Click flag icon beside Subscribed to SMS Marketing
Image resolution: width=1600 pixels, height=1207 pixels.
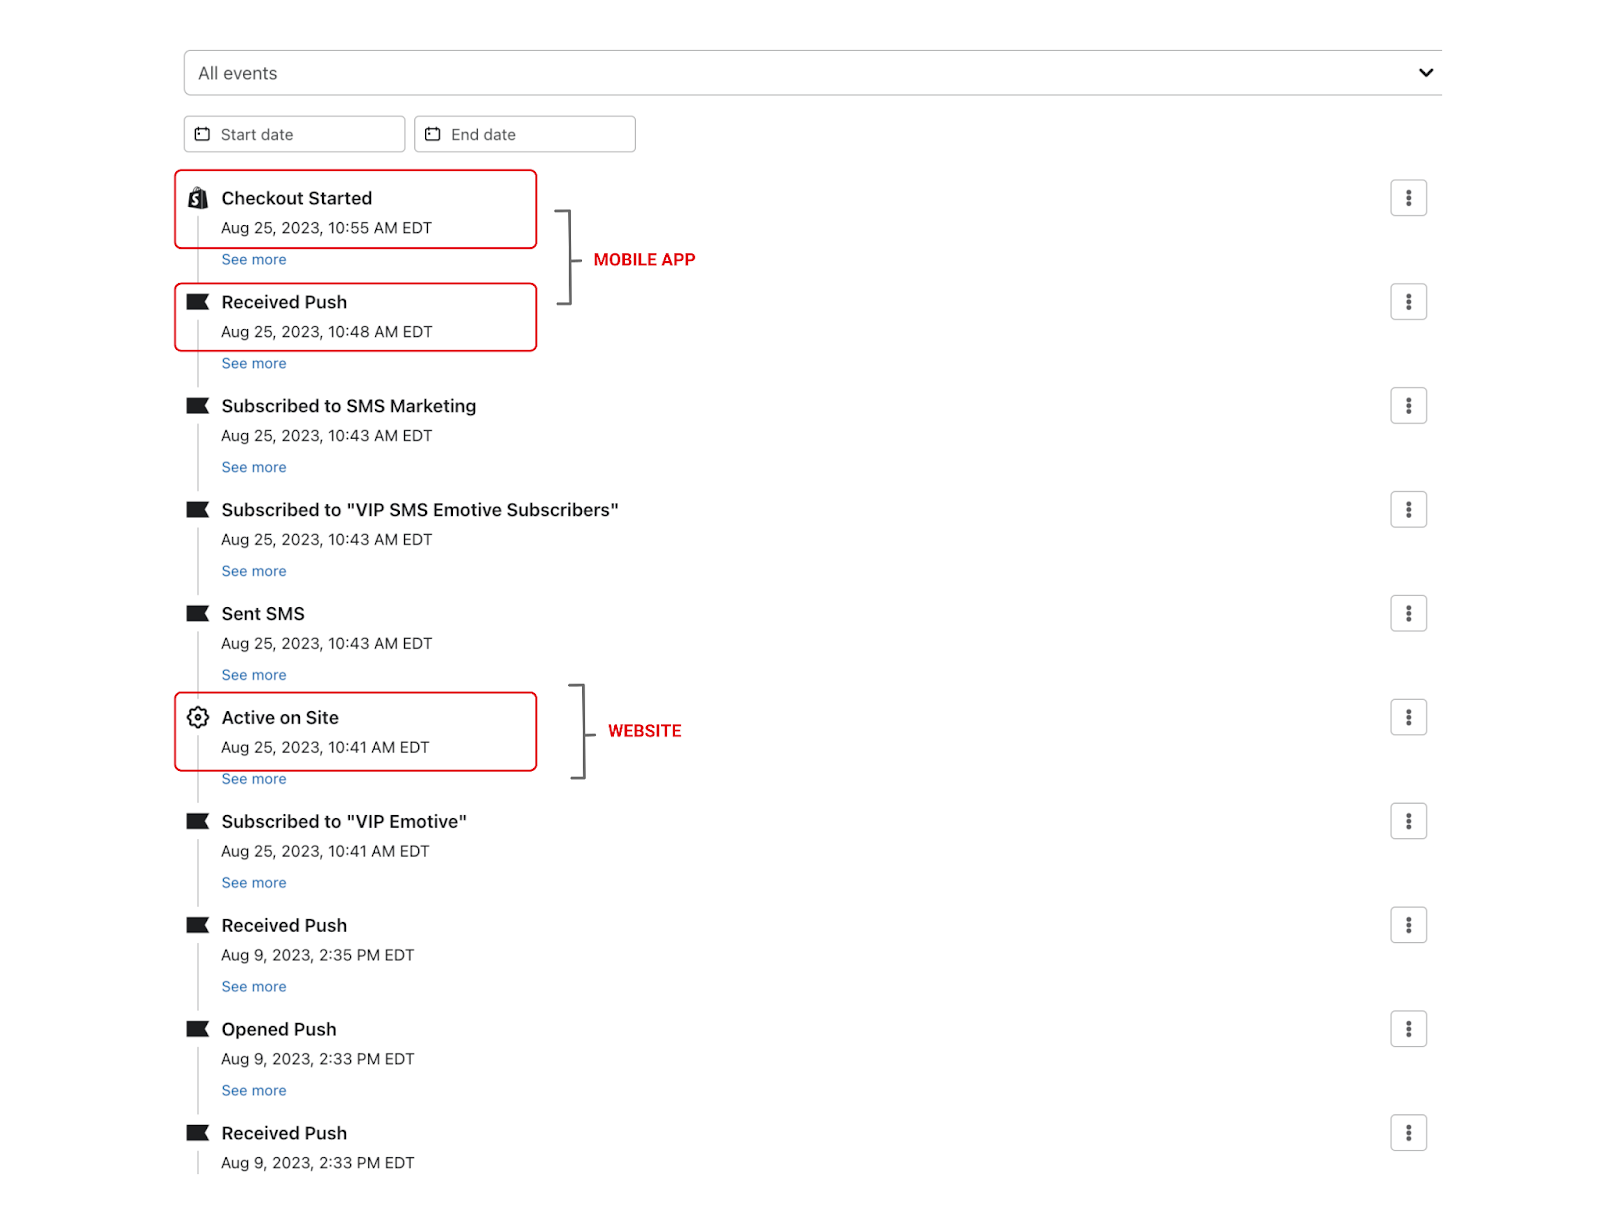pyautogui.click(x=198, y=406)
